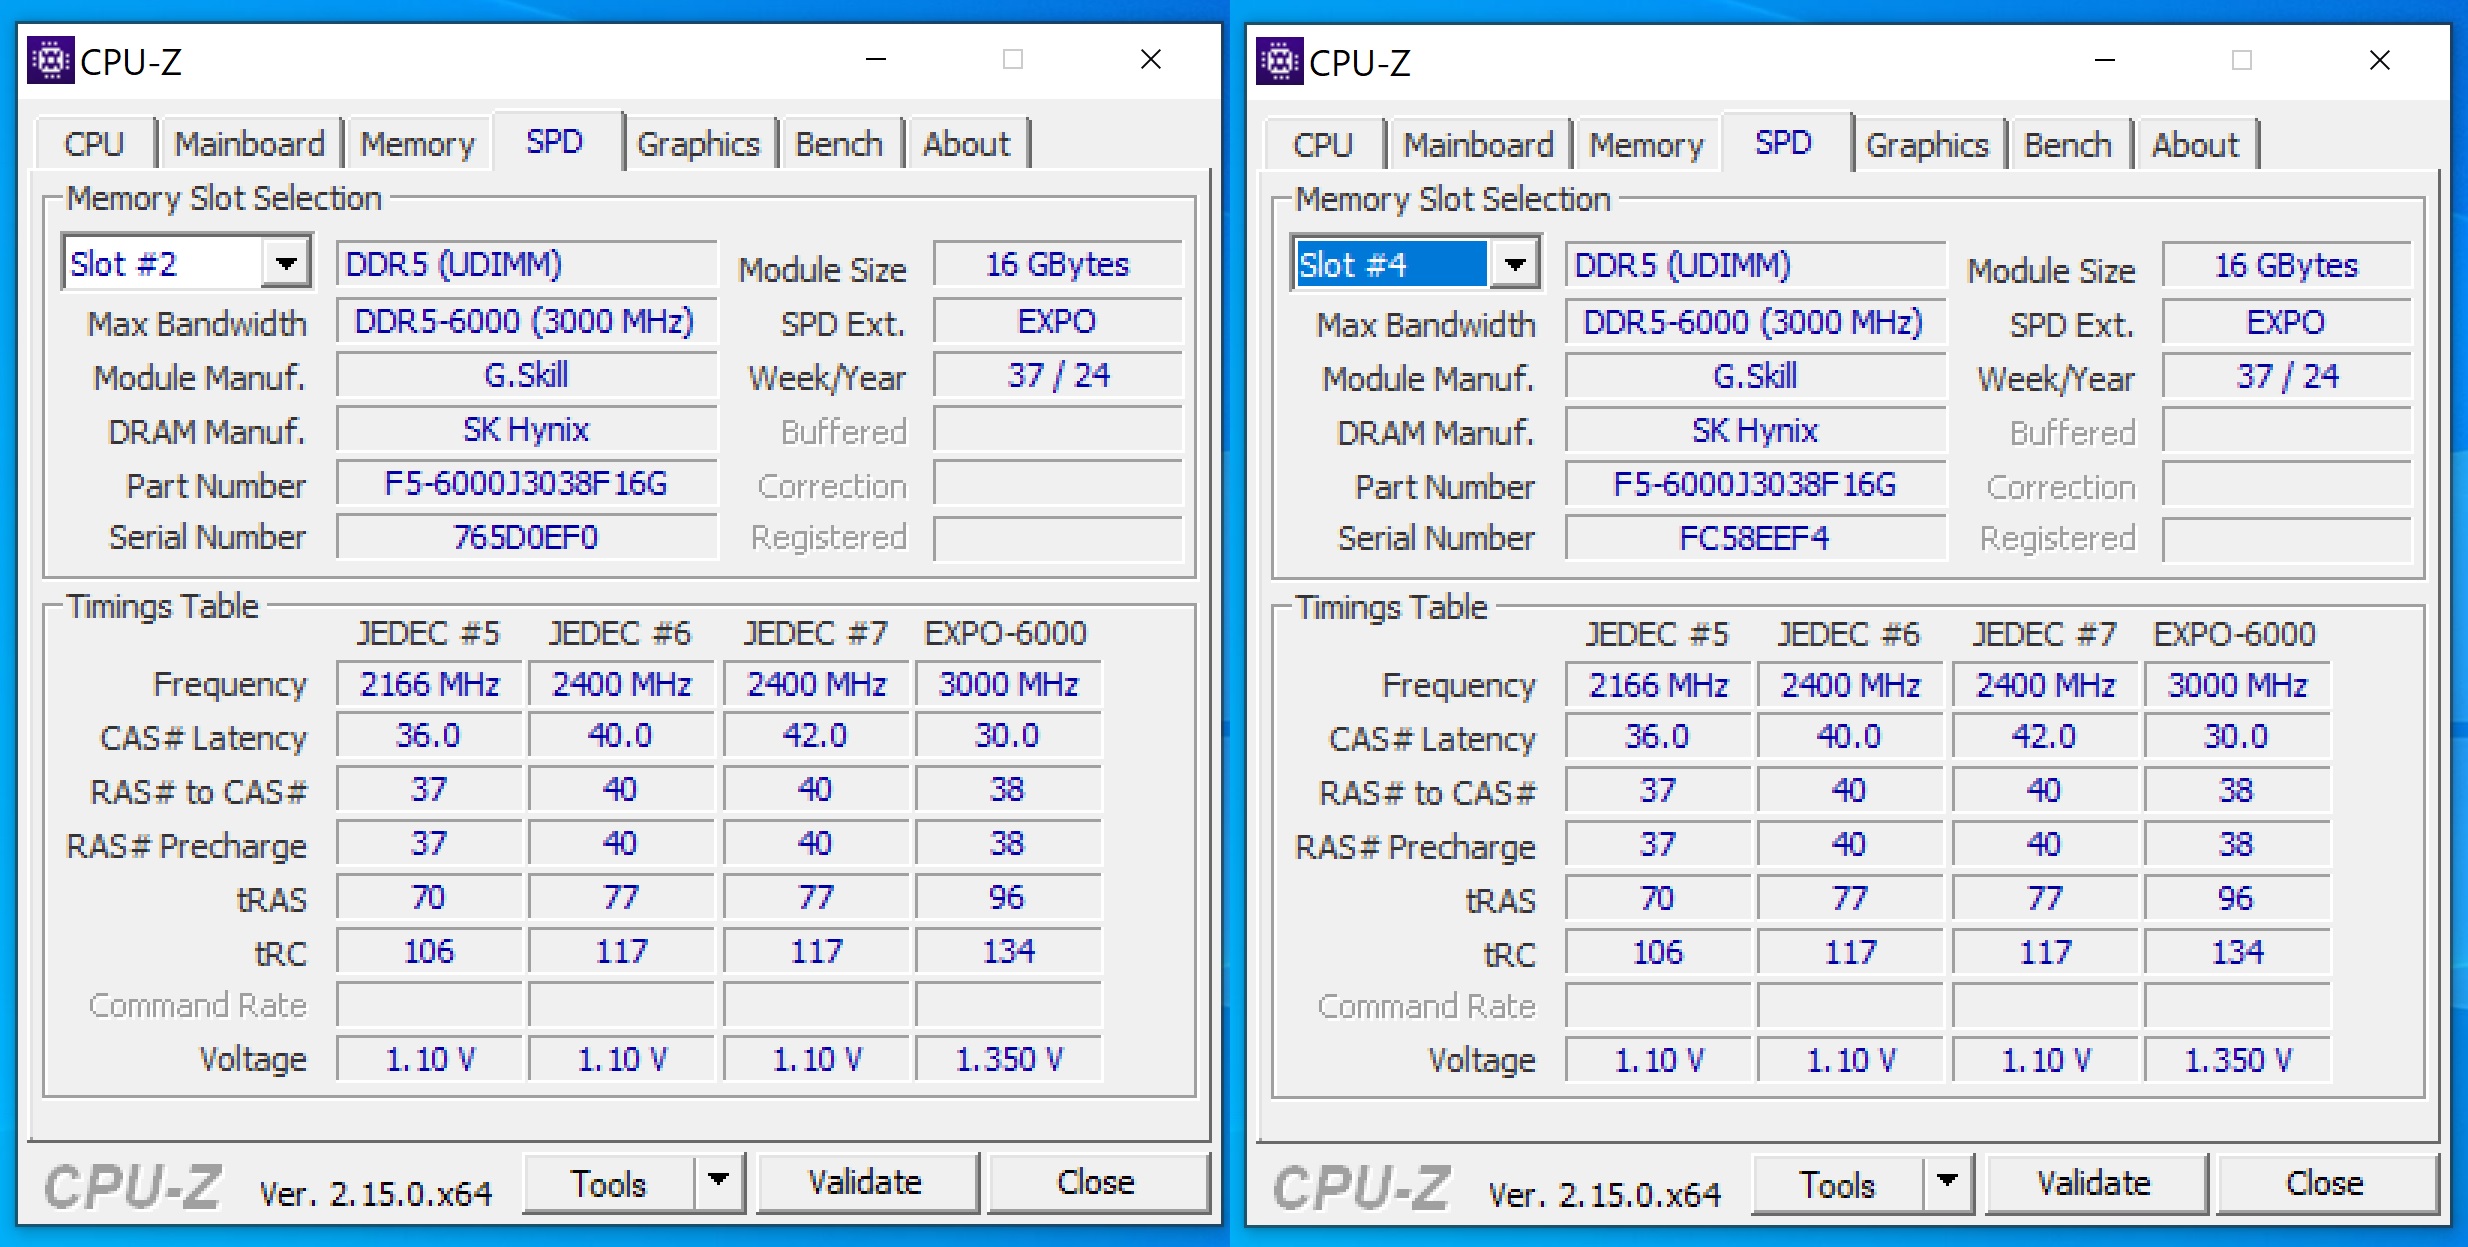This screenshot has width=2468, height=1247.
Task: Click 16 GBytes module size in left window
Action: pyautogui.click(x=1058, y=264)
